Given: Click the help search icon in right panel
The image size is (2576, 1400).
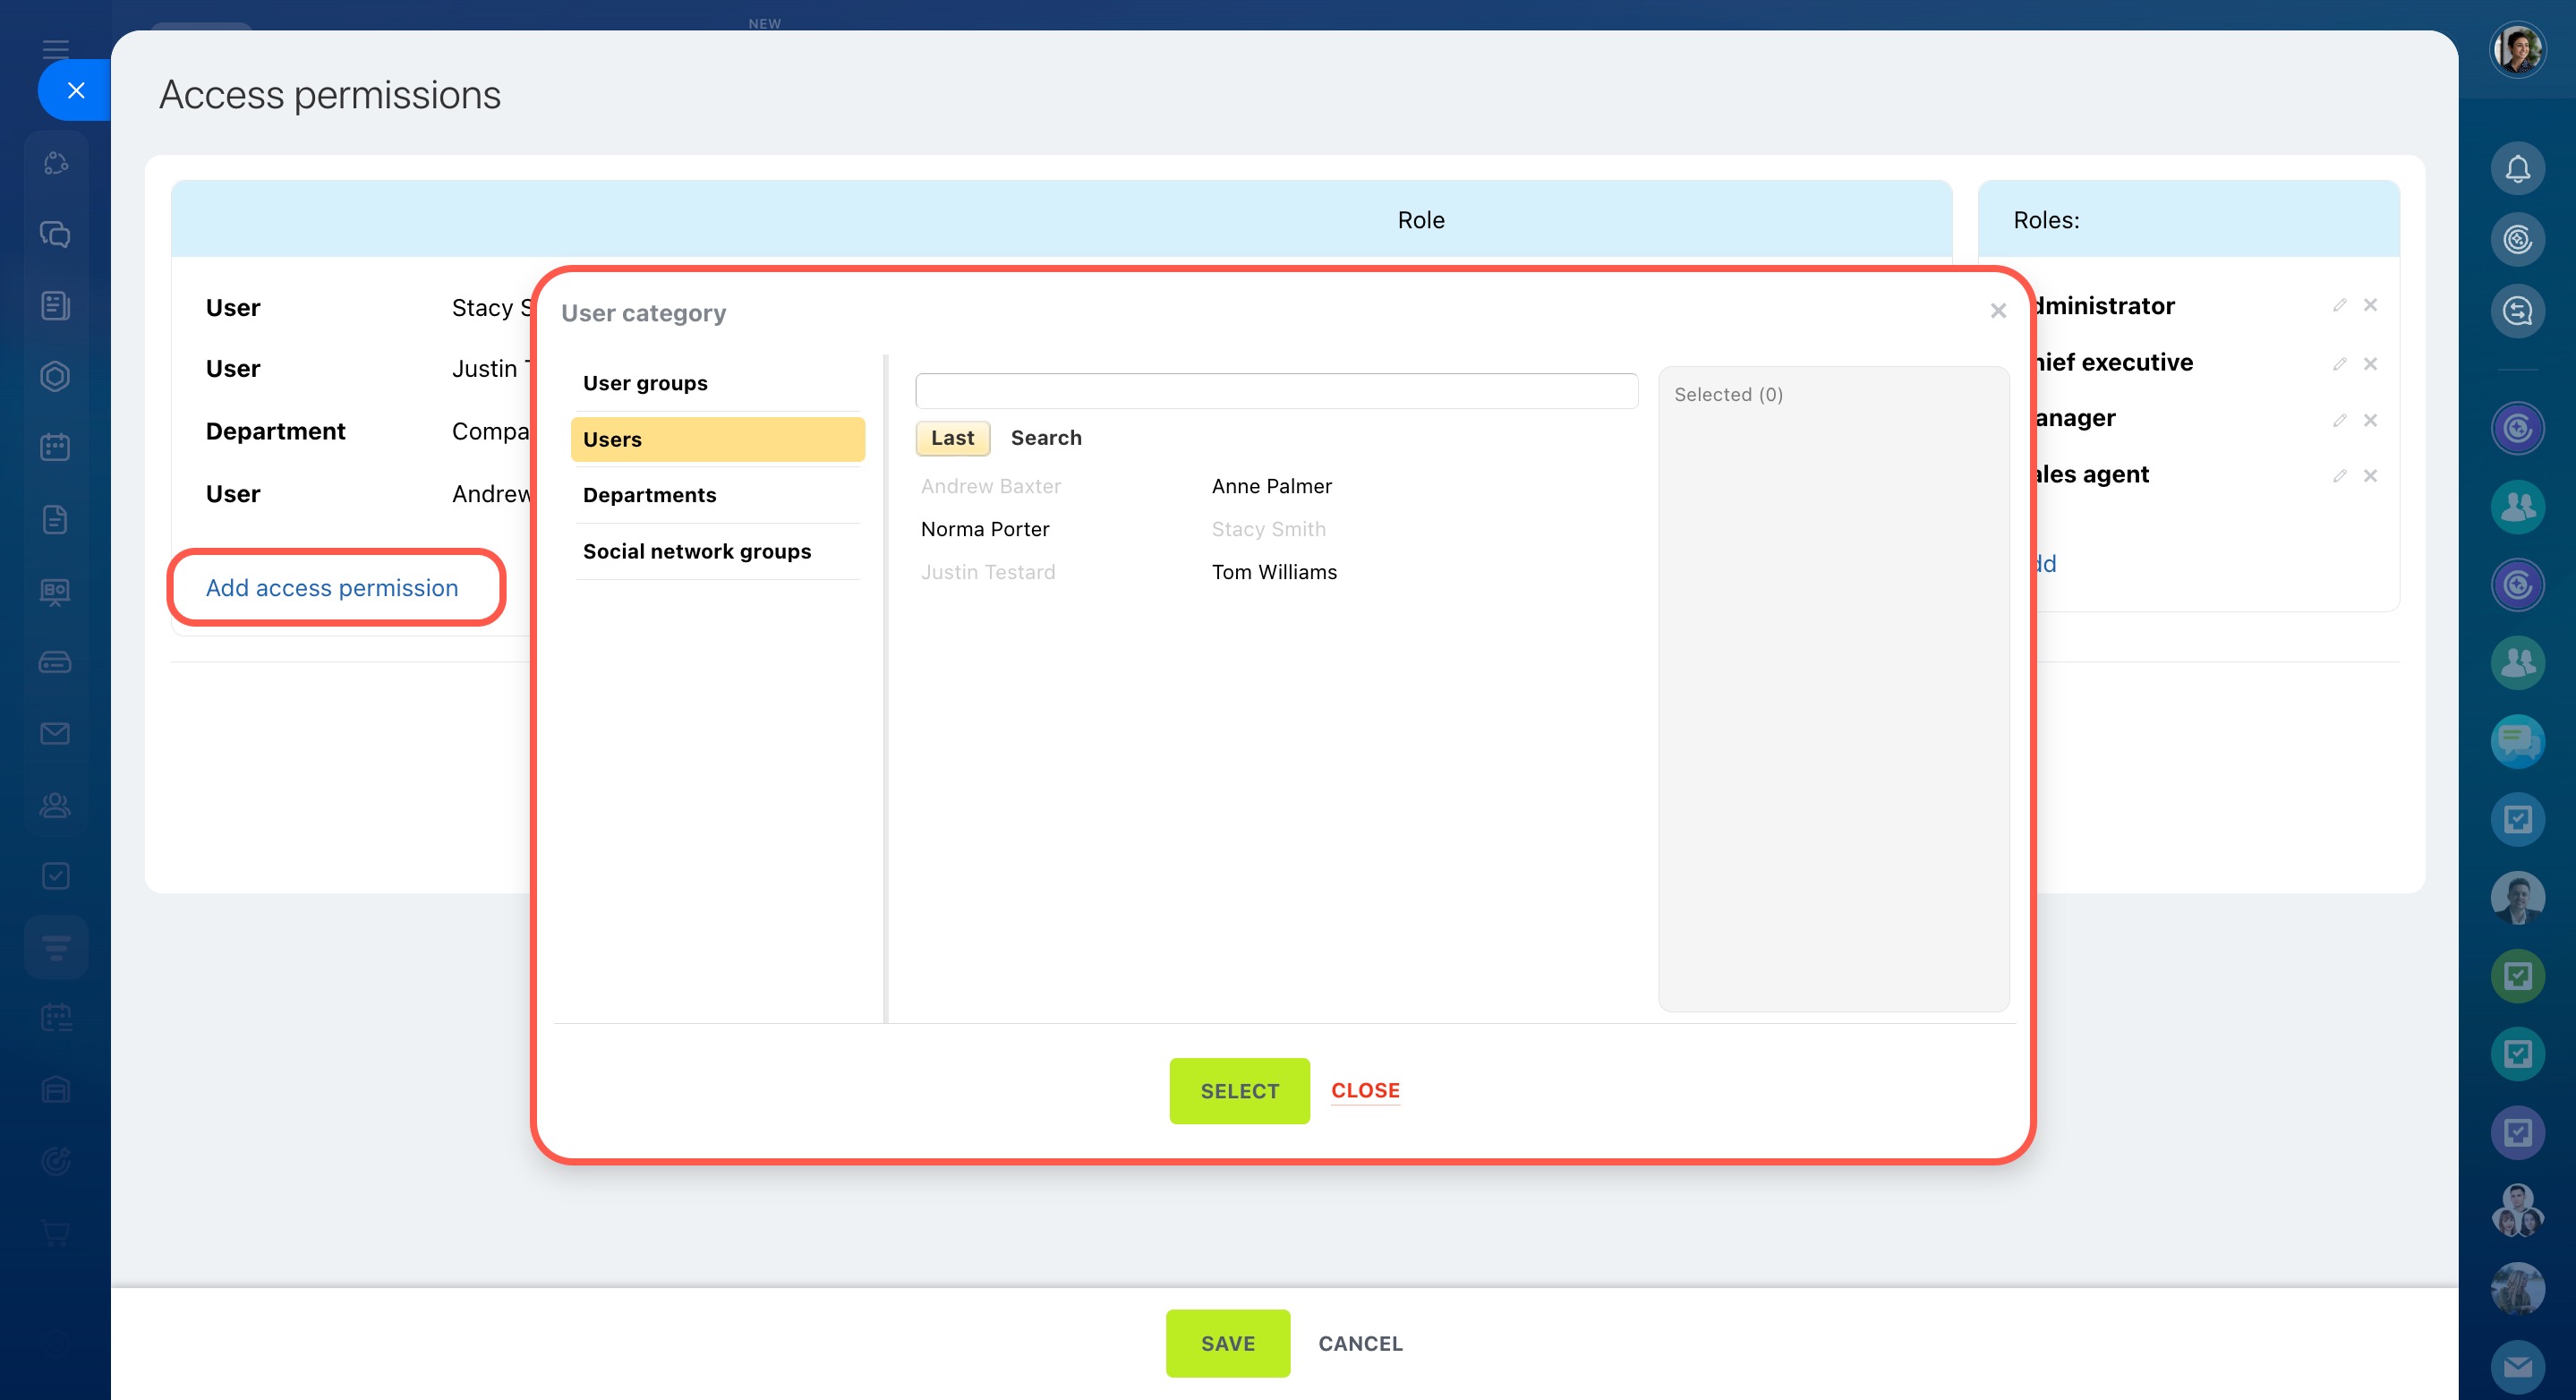Looking at the screenshot, I should coord(2516,311).
